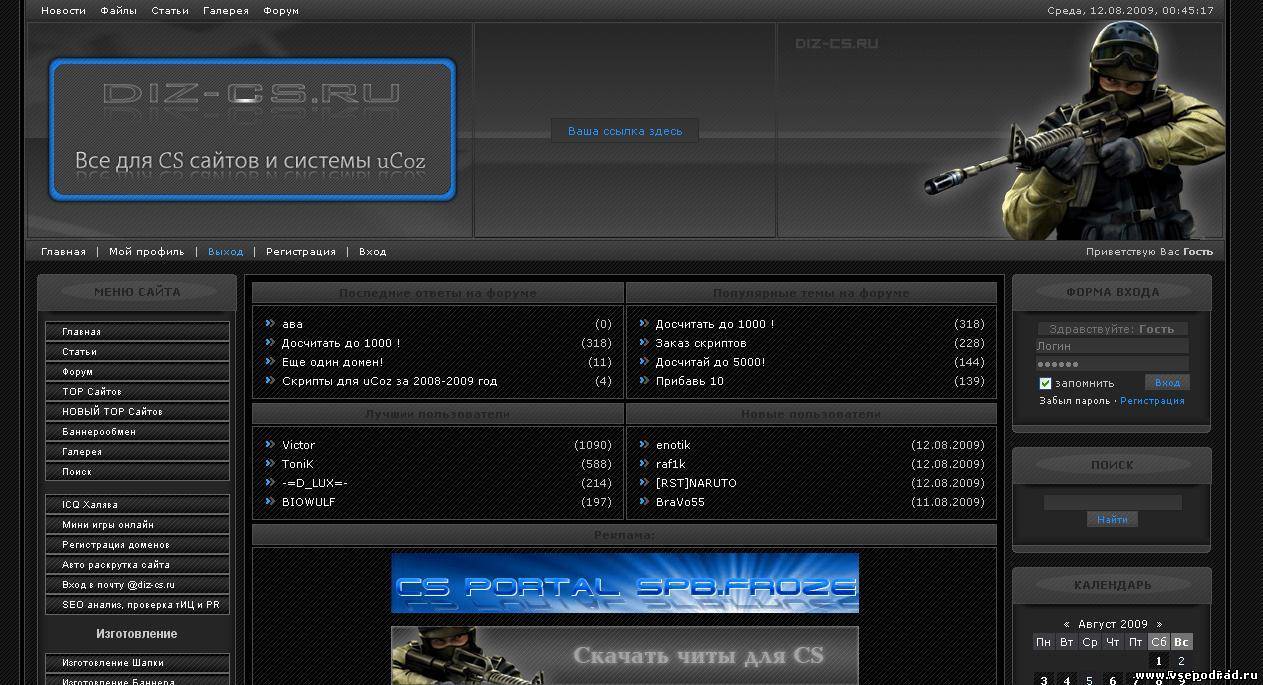The width and height of the screenshot is (1263, 685).
Task: Open Форум in the top menu
Action: [281, 11]
